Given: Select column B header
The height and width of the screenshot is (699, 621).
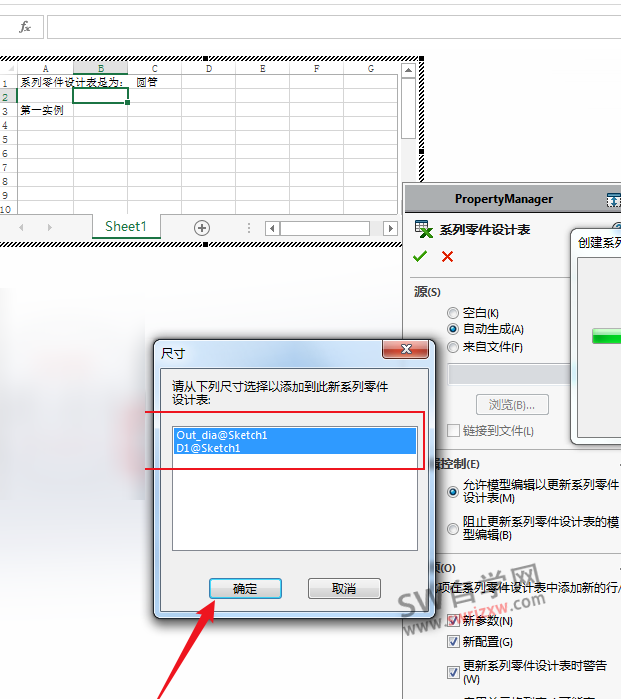Looking at the screenshot, I should pos(101,69).
